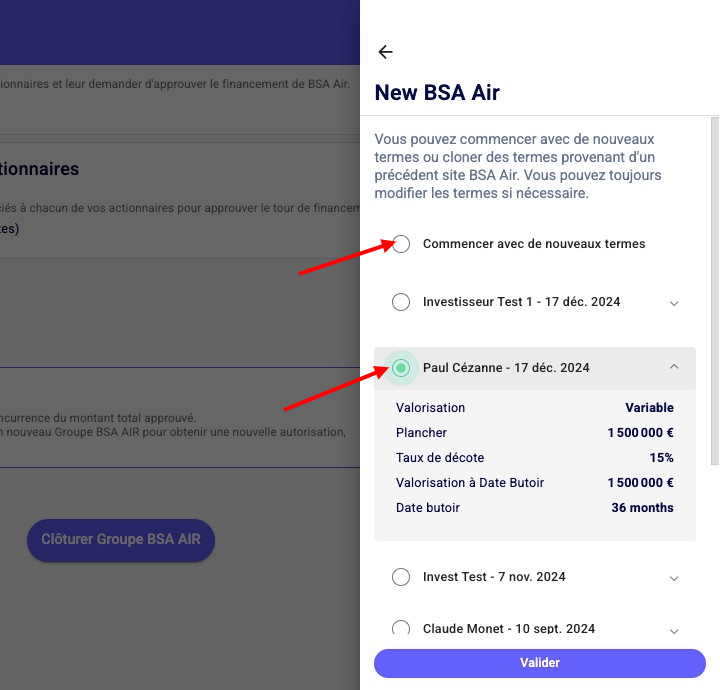720x690 pixels.
Task: Select the Investisseur Test 1 radio button
Action: 401,302
